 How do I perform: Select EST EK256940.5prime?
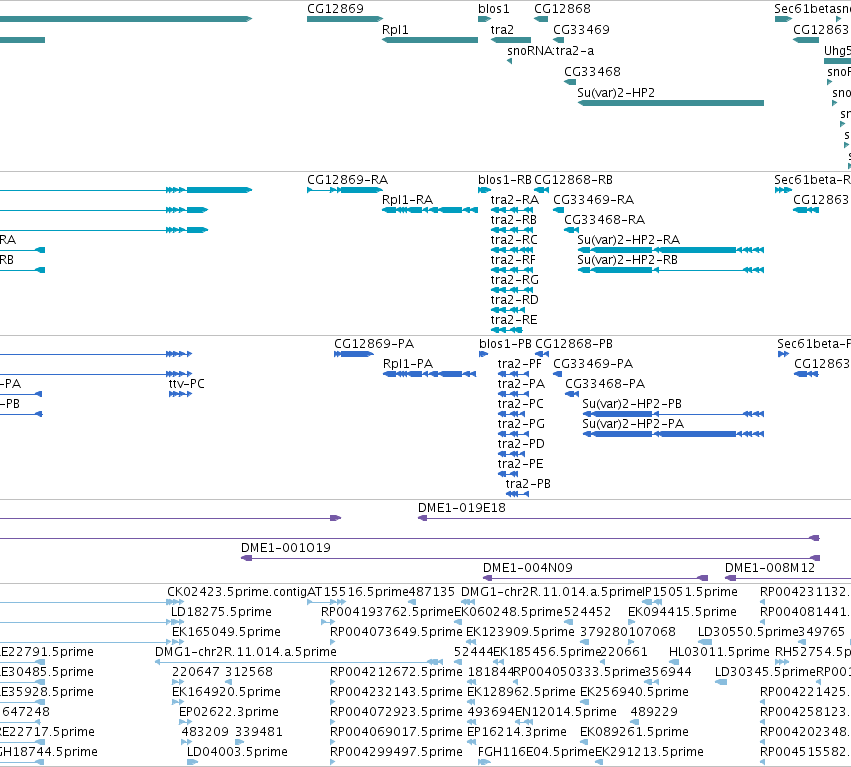tap(634, 692)
